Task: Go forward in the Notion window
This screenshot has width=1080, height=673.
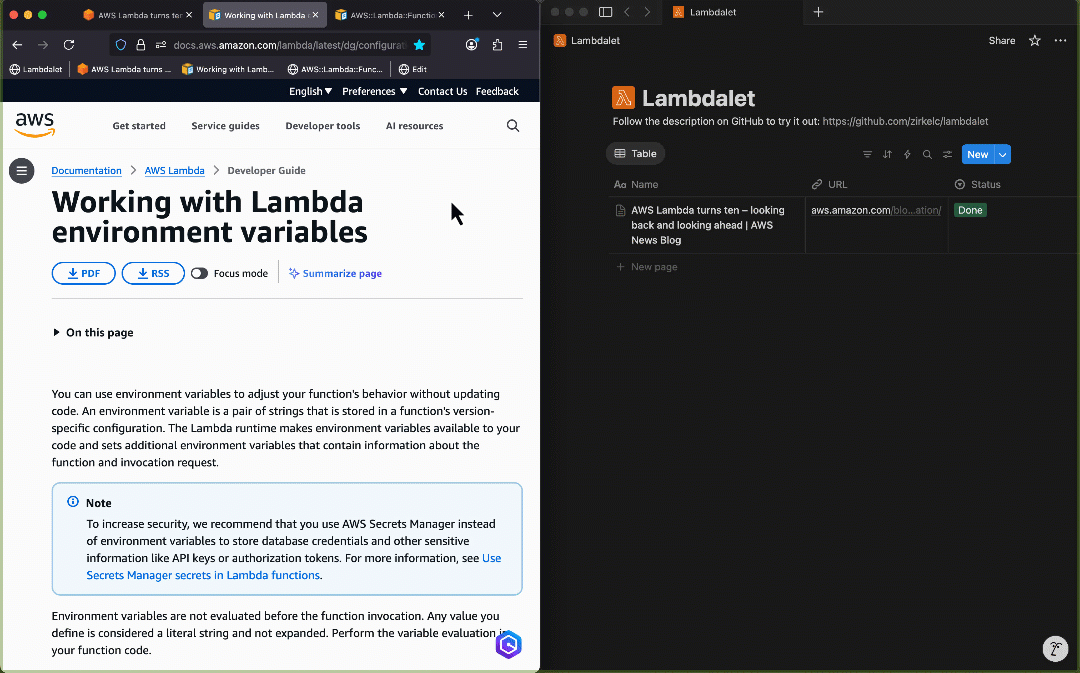Action: (x=647, y=12)
